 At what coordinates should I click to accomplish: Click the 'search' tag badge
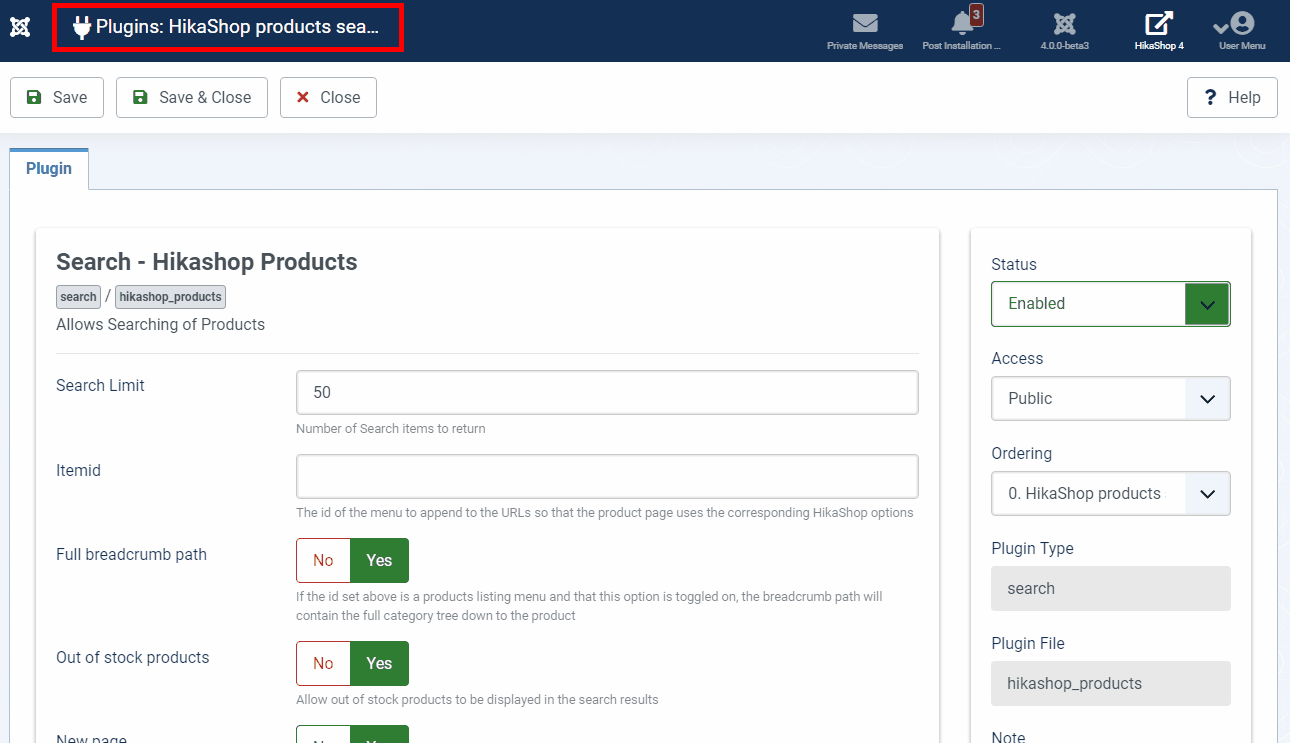pos(78,297)
